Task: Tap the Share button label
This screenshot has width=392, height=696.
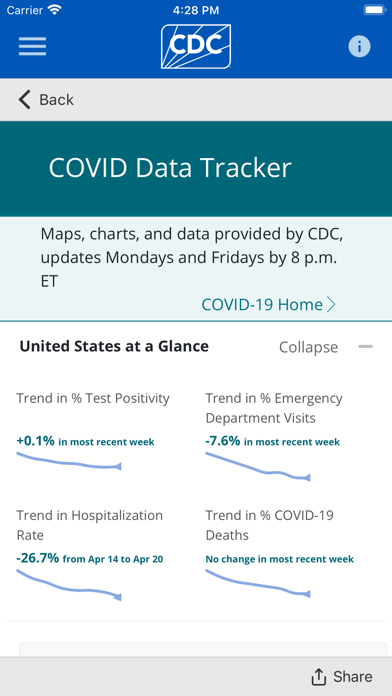Action: 353,676
